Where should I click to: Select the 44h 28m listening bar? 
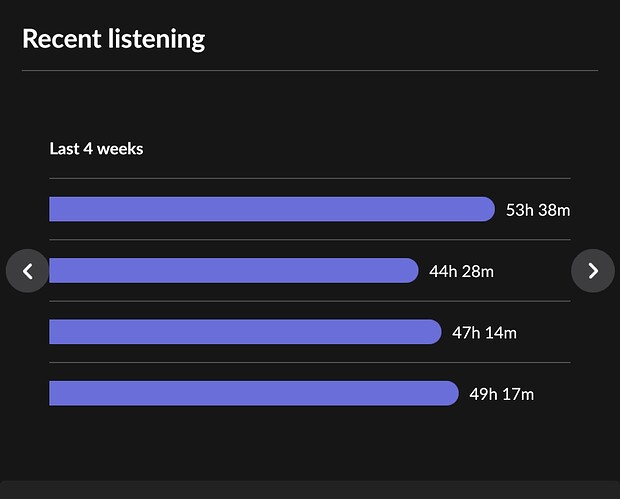(232, 271)
